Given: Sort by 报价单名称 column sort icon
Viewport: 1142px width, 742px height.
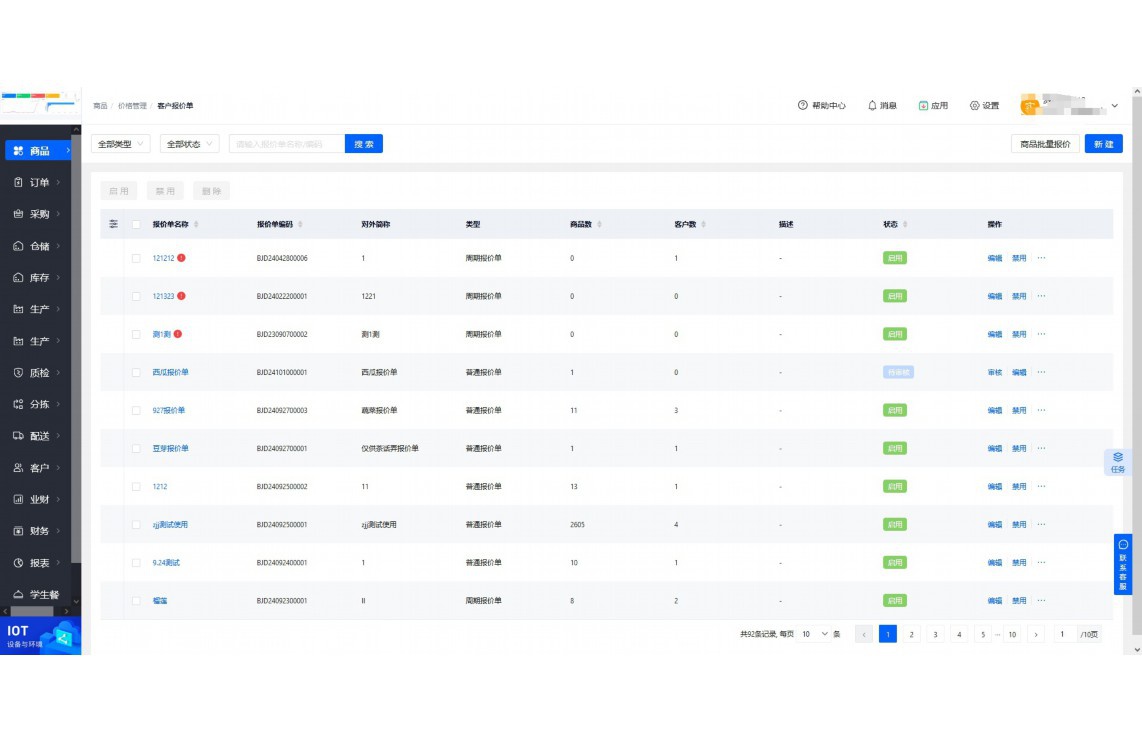Looking at the screenshot, I should coord(196,224).
